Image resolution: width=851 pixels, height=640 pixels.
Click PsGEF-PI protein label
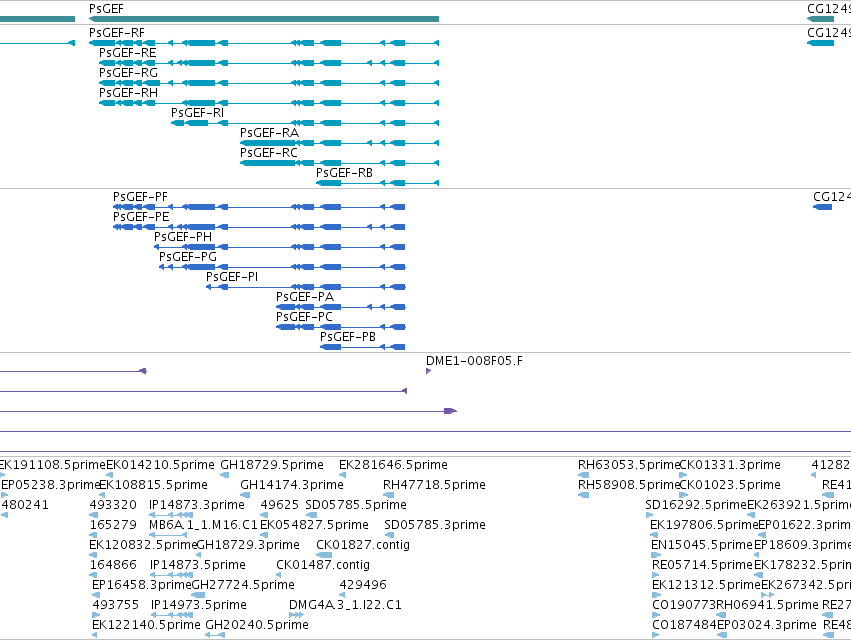pos(232,277)
